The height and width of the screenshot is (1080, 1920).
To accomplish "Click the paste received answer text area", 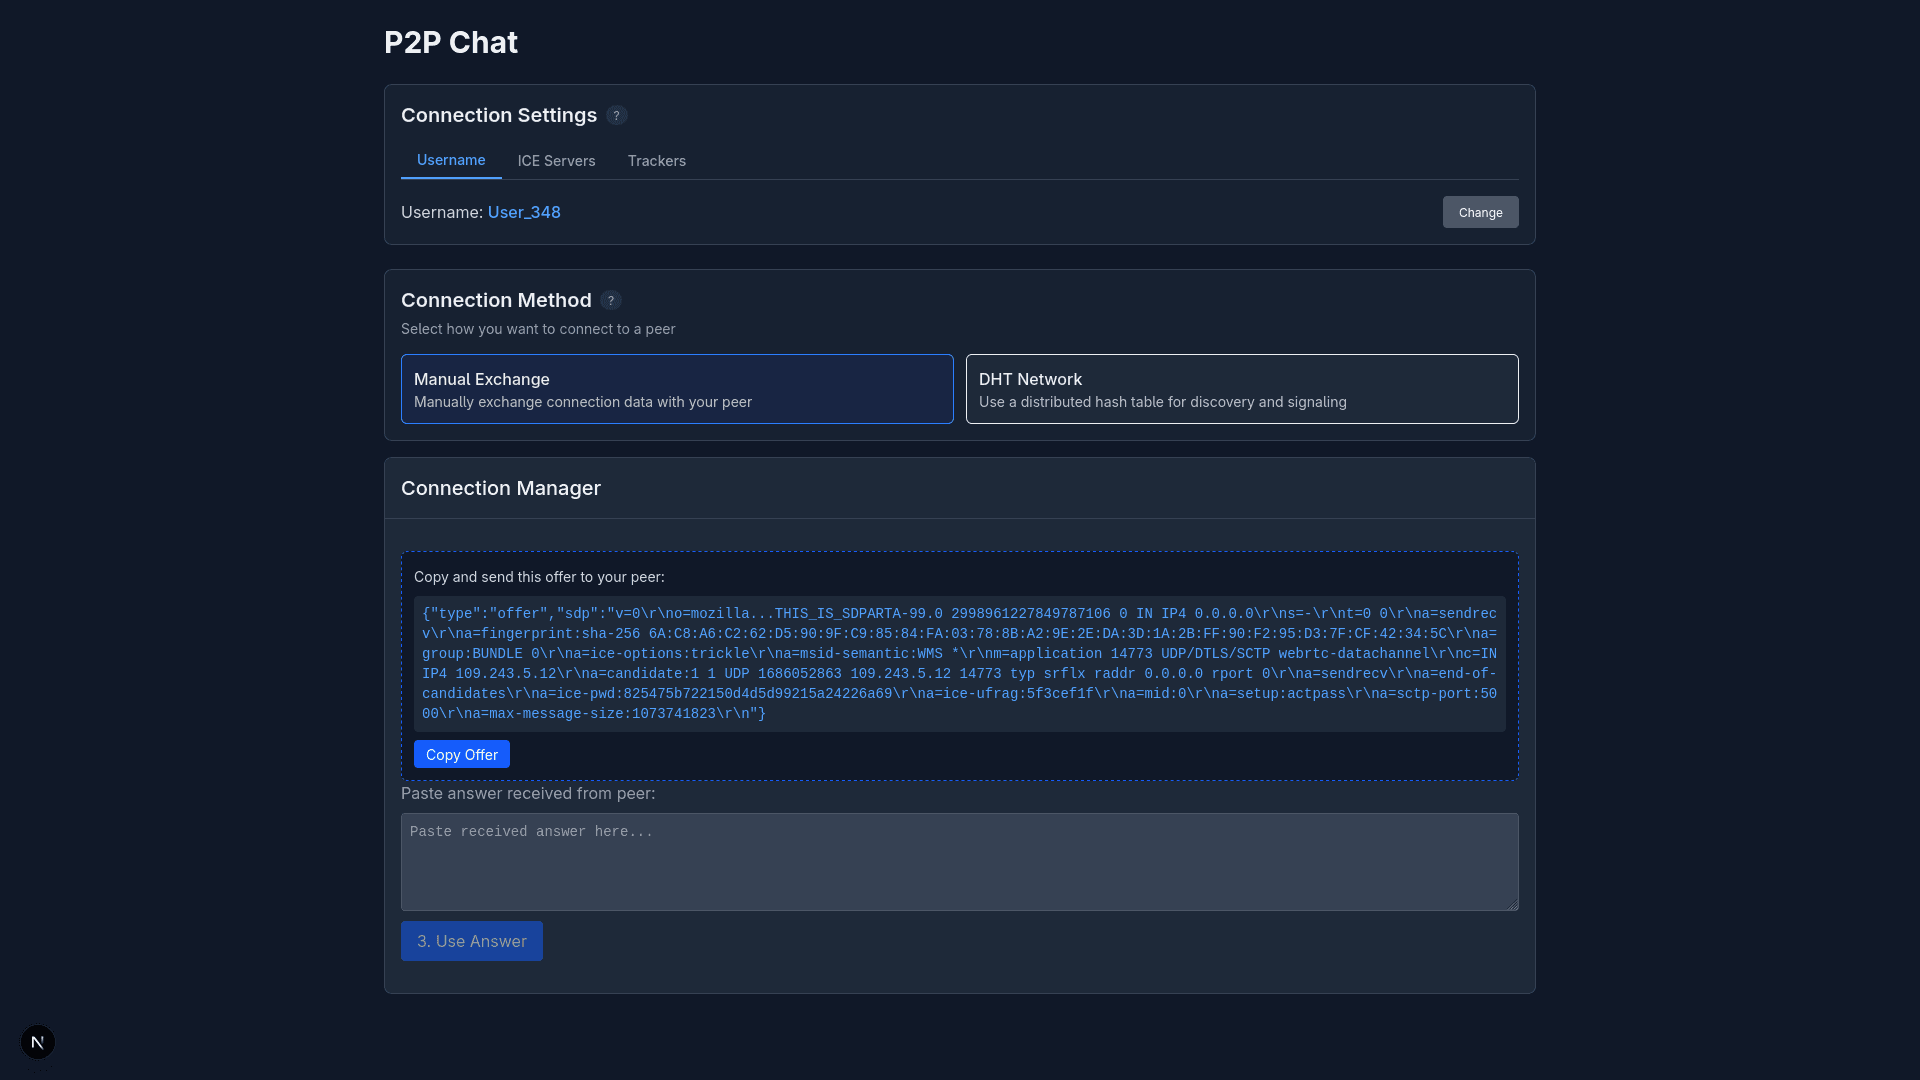I will click(x=959, y=862).
